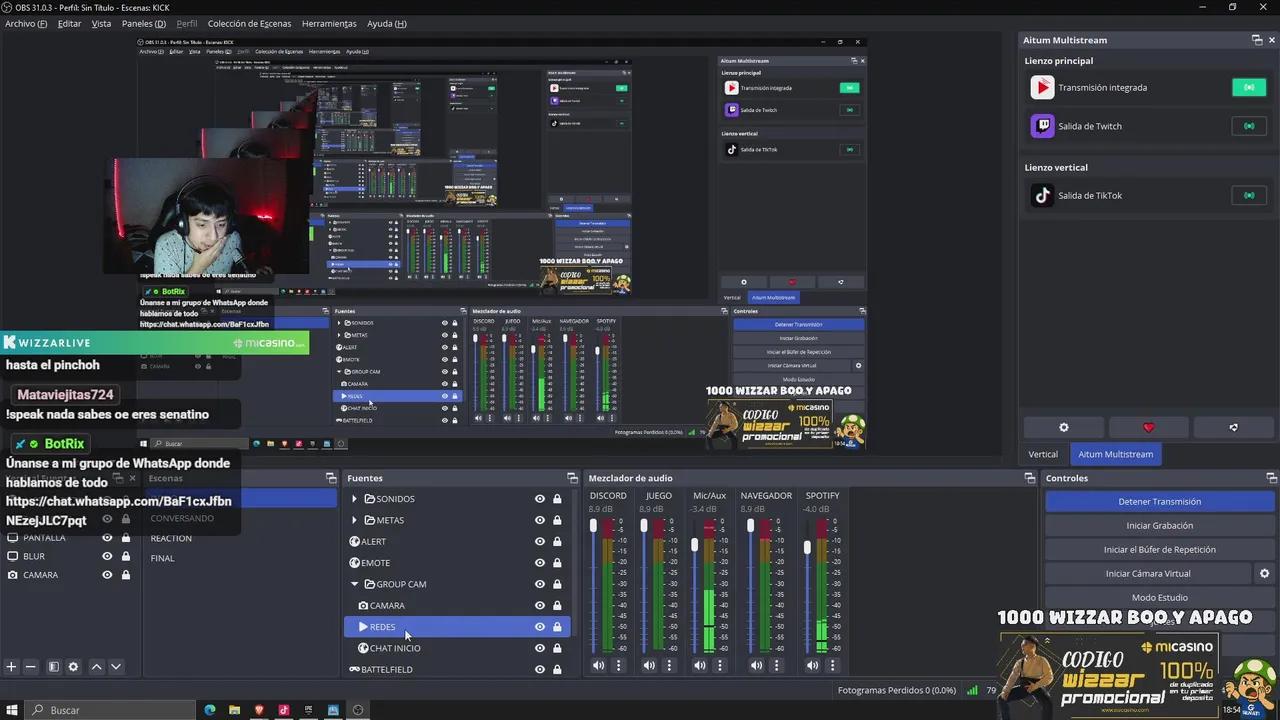1280x720 pixels.
Task: Expand the METAS folder
Action: click(354, 520)
